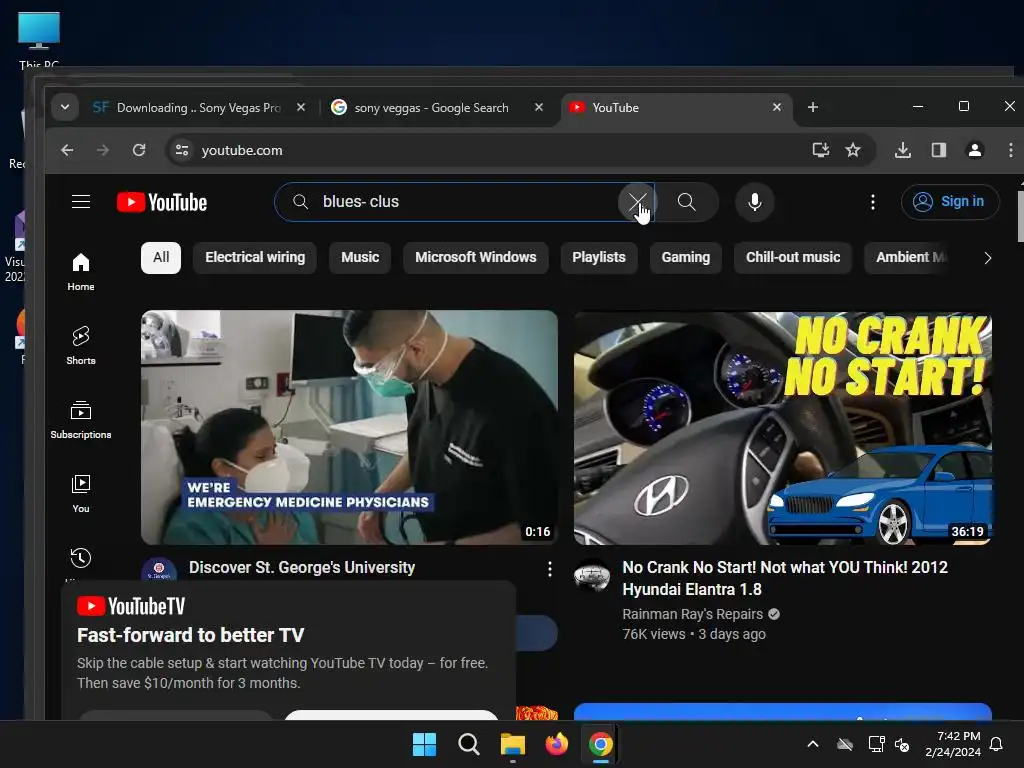Open the notification bell in taskbar
1024x768 pixels.
(x=996, y=744)
